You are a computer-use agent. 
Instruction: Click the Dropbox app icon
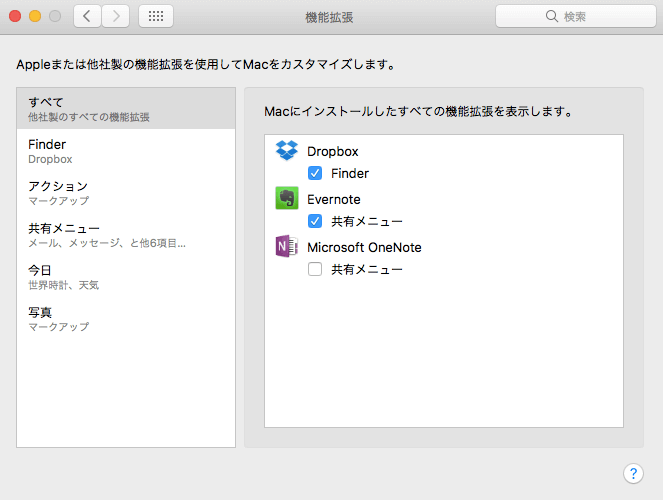point(287,150)
